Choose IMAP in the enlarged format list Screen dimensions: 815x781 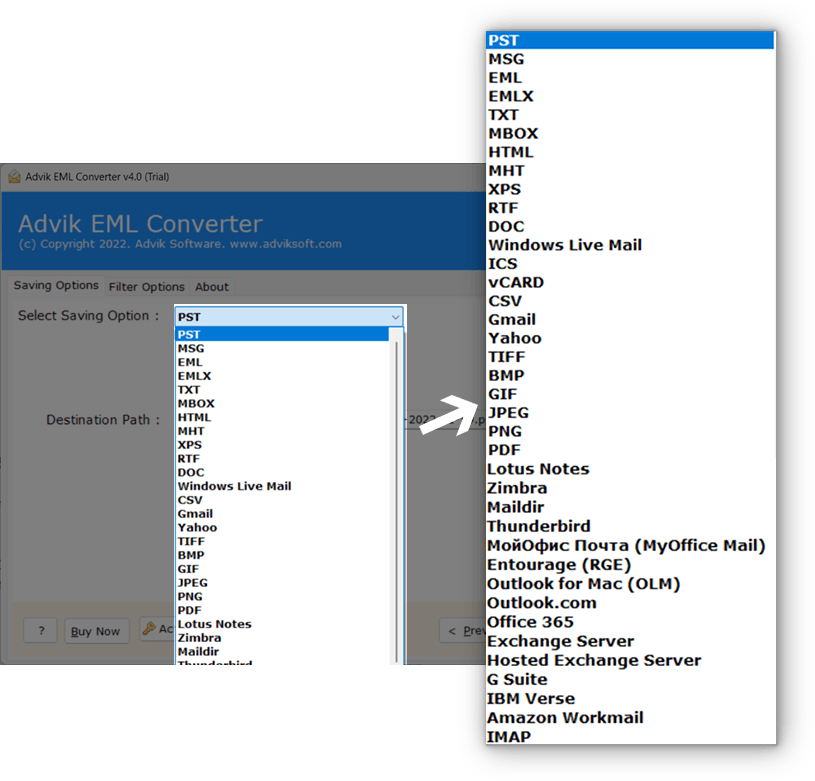tap(630, 736)
